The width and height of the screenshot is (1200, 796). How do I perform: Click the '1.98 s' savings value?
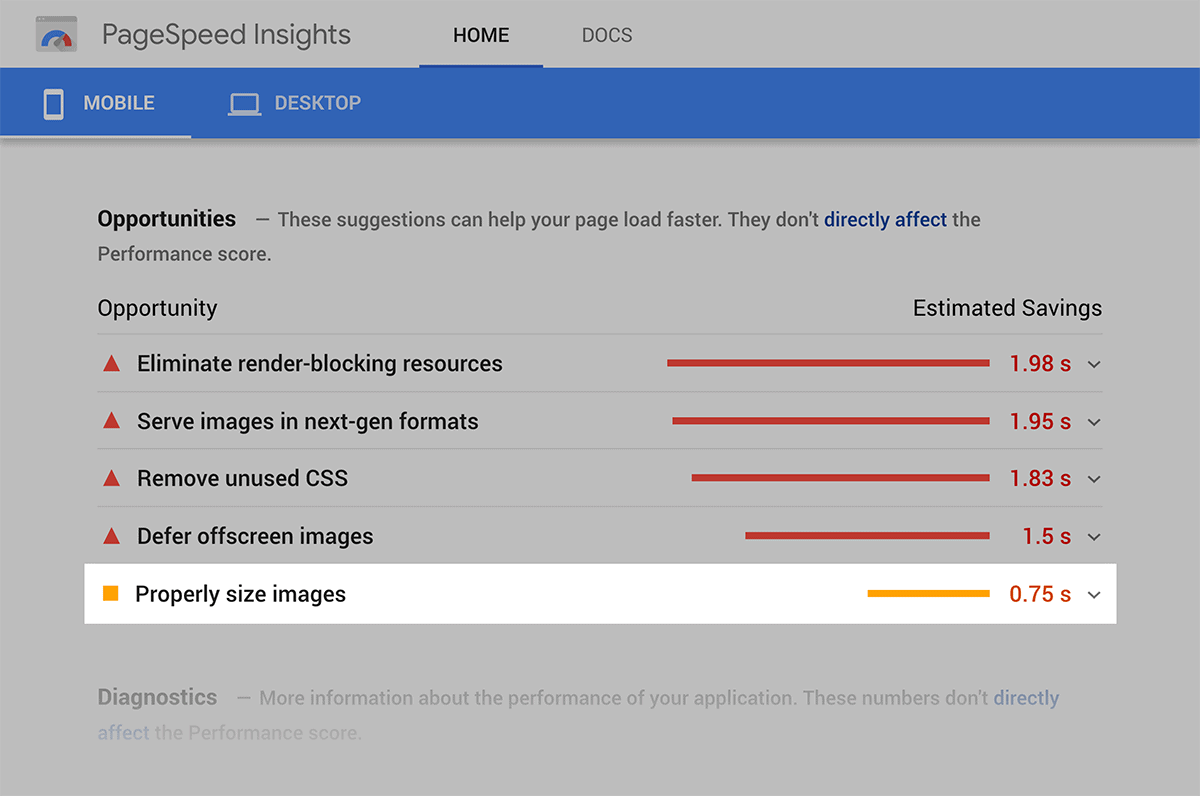[x=1040, y=364]
